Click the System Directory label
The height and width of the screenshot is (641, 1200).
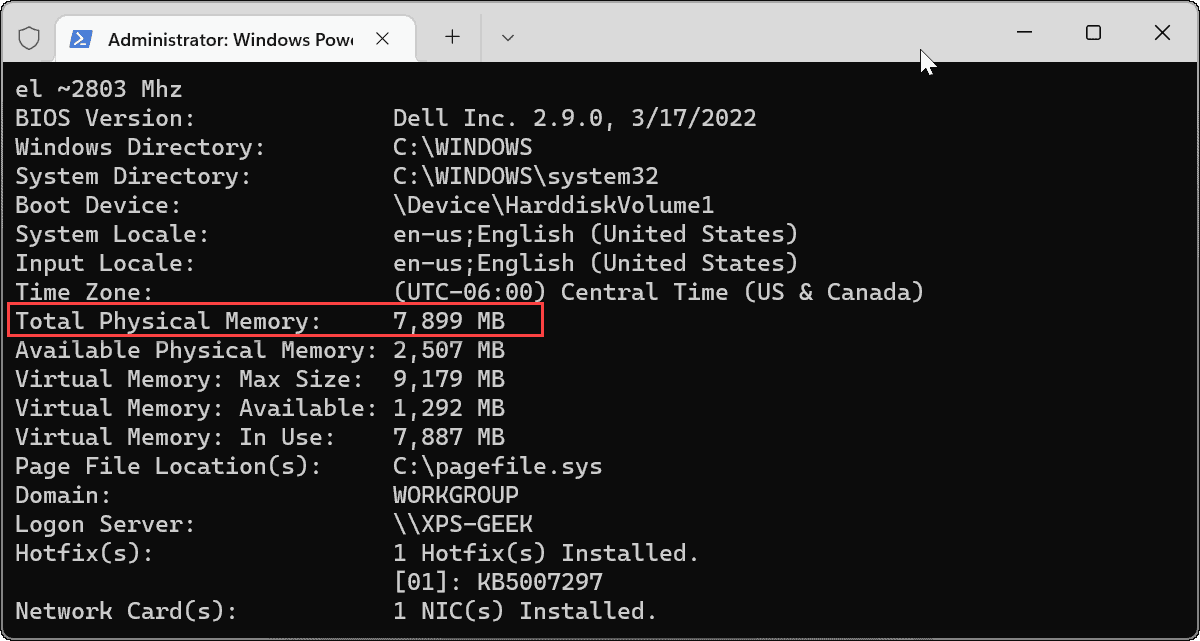click(133, 176)
